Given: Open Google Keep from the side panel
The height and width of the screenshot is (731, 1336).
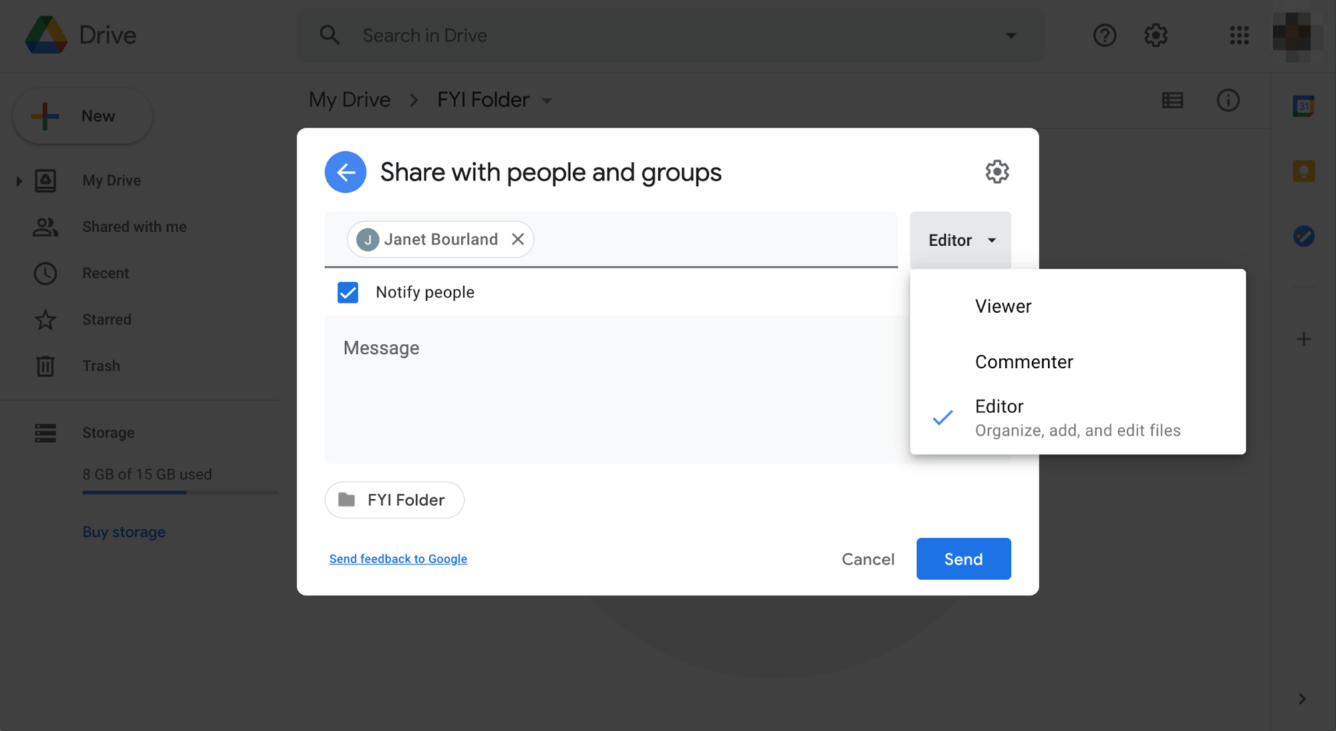Looking at the screenshot, I should 1303,170.
